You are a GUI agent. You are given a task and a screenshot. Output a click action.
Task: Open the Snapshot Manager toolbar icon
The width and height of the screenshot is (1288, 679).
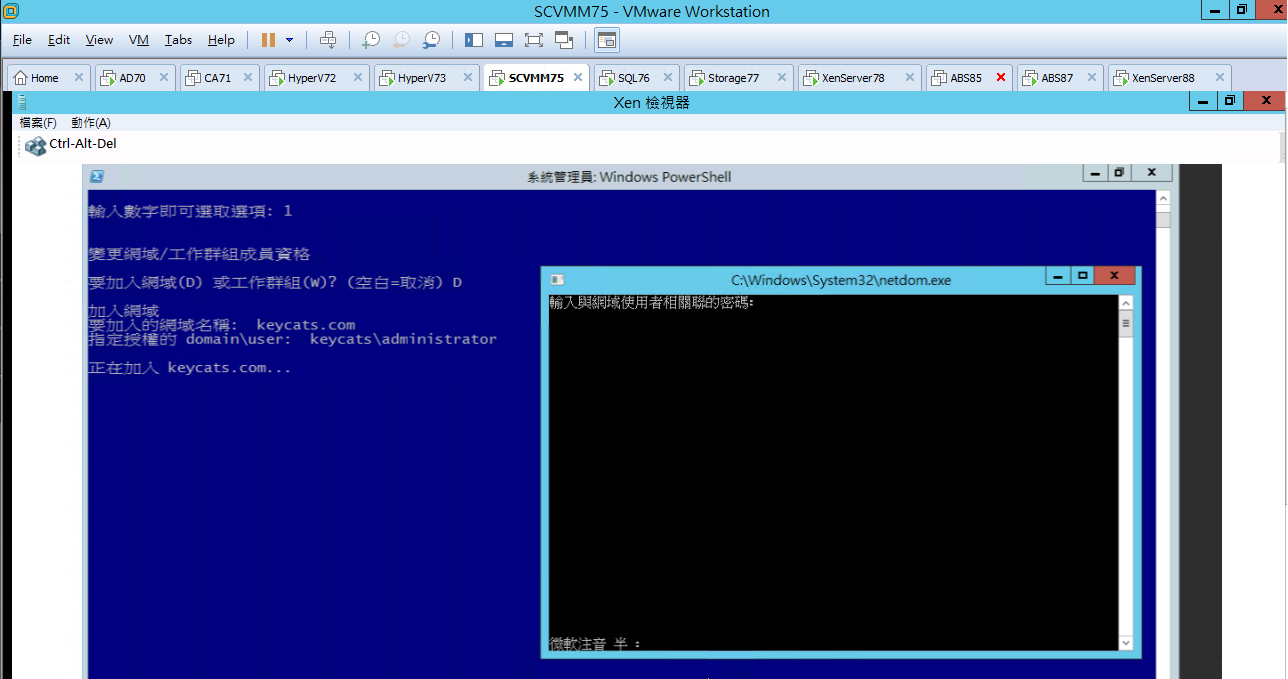(431, 40)
